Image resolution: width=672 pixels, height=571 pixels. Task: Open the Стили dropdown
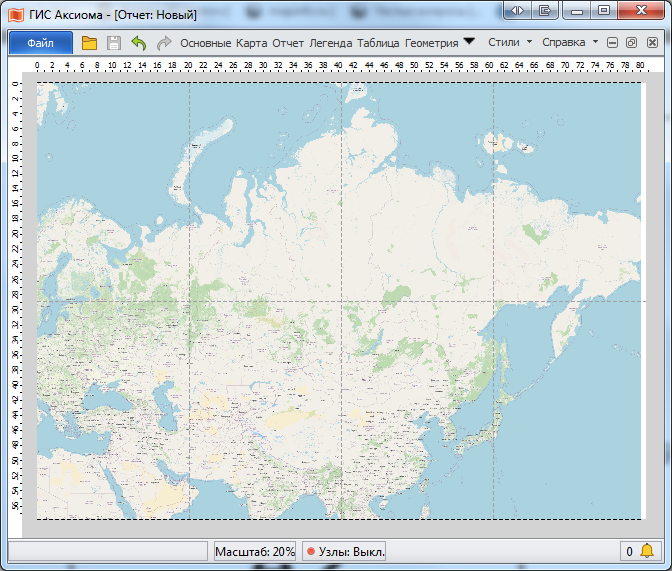(x=509, y=43)
